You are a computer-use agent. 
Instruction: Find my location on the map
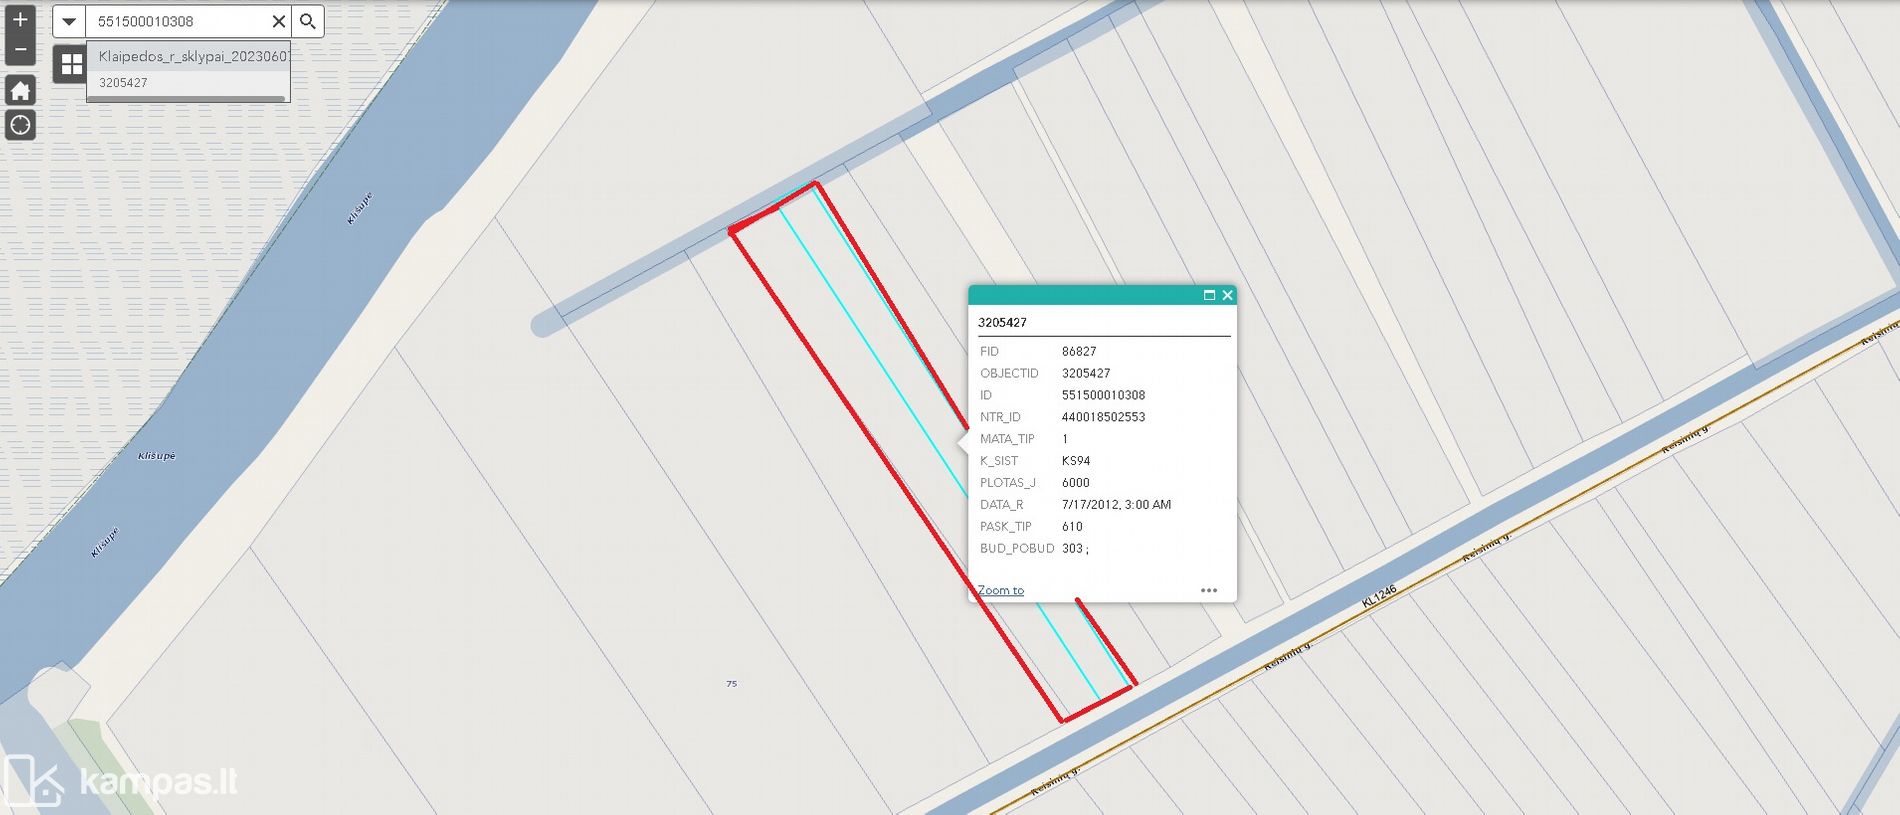(x=20, y=125)
